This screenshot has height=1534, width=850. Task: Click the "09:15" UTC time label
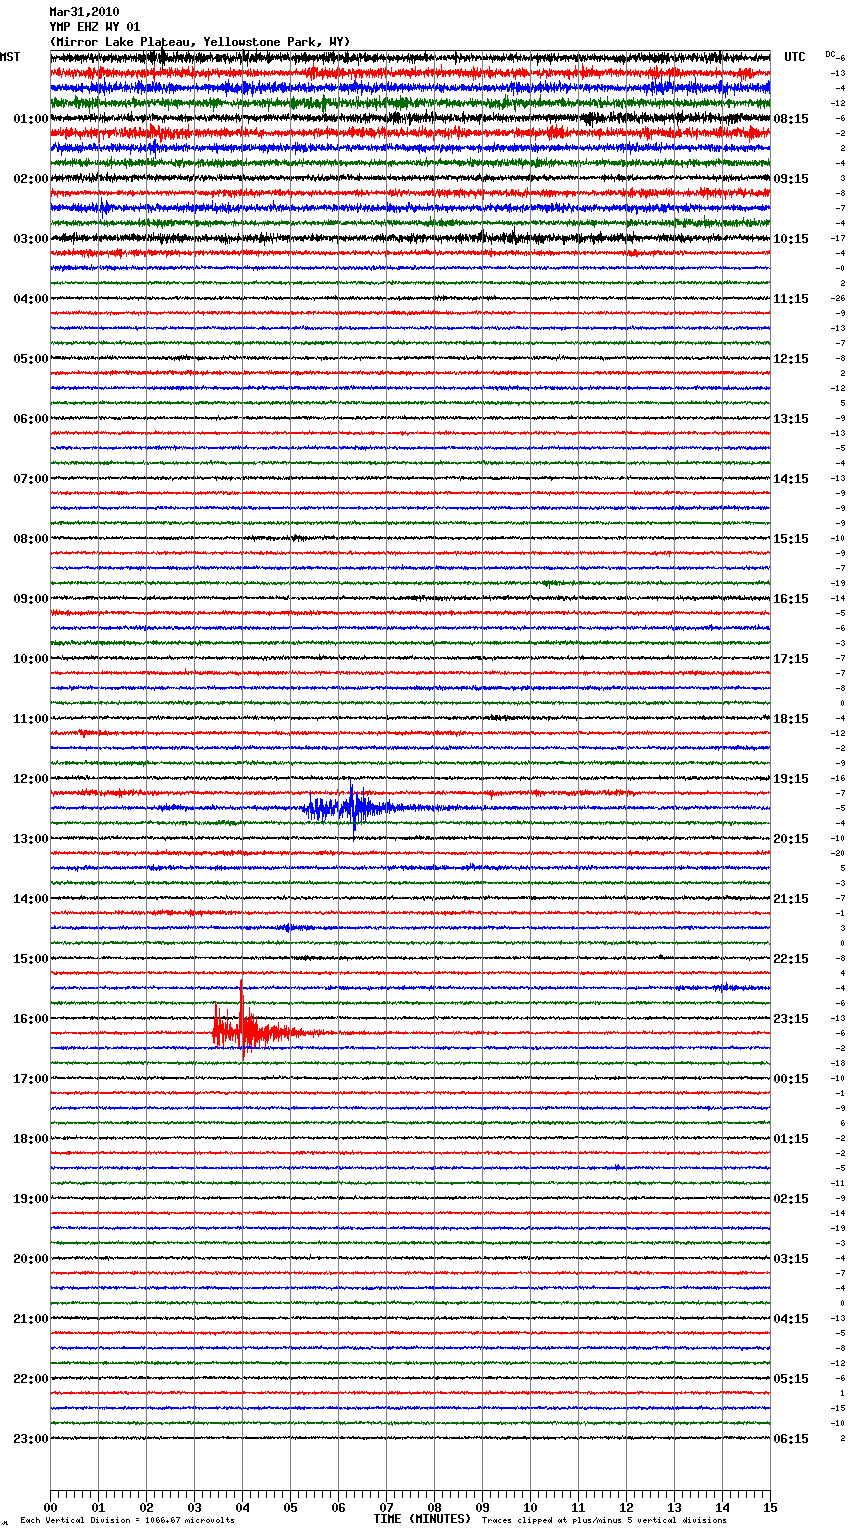point(791,179)
